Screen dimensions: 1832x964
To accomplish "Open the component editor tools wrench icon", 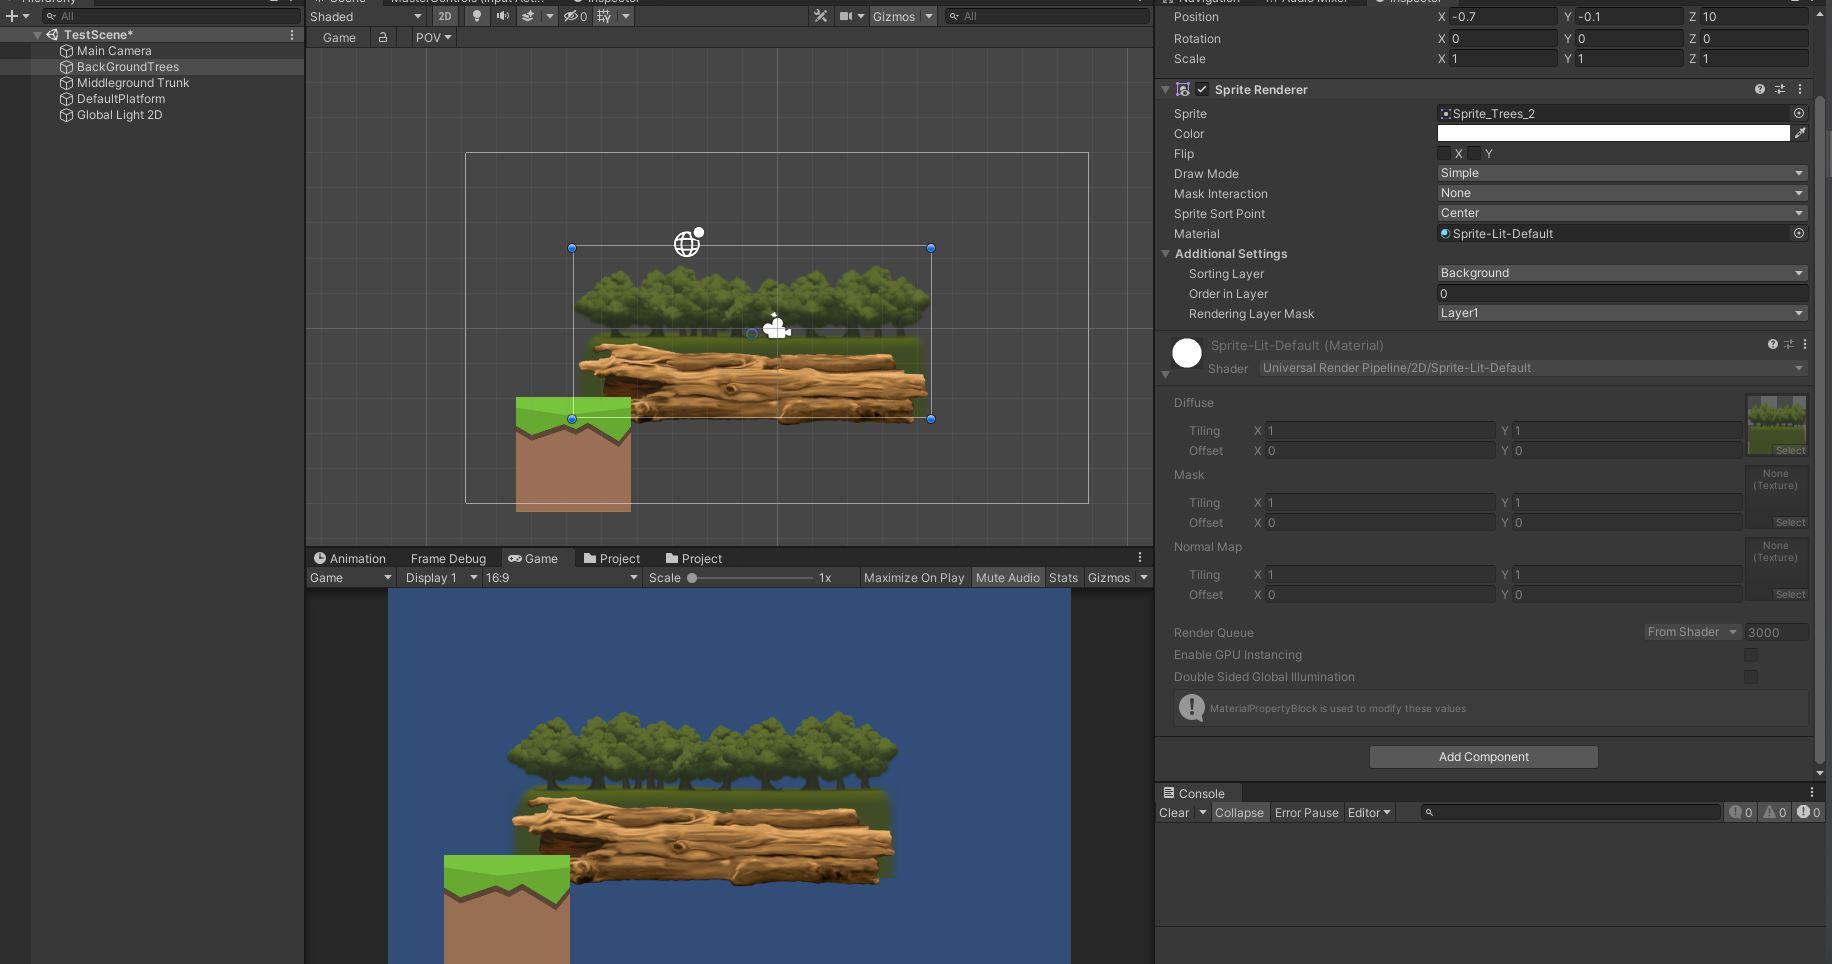I will pyautogui.click(x=820, y=16).
